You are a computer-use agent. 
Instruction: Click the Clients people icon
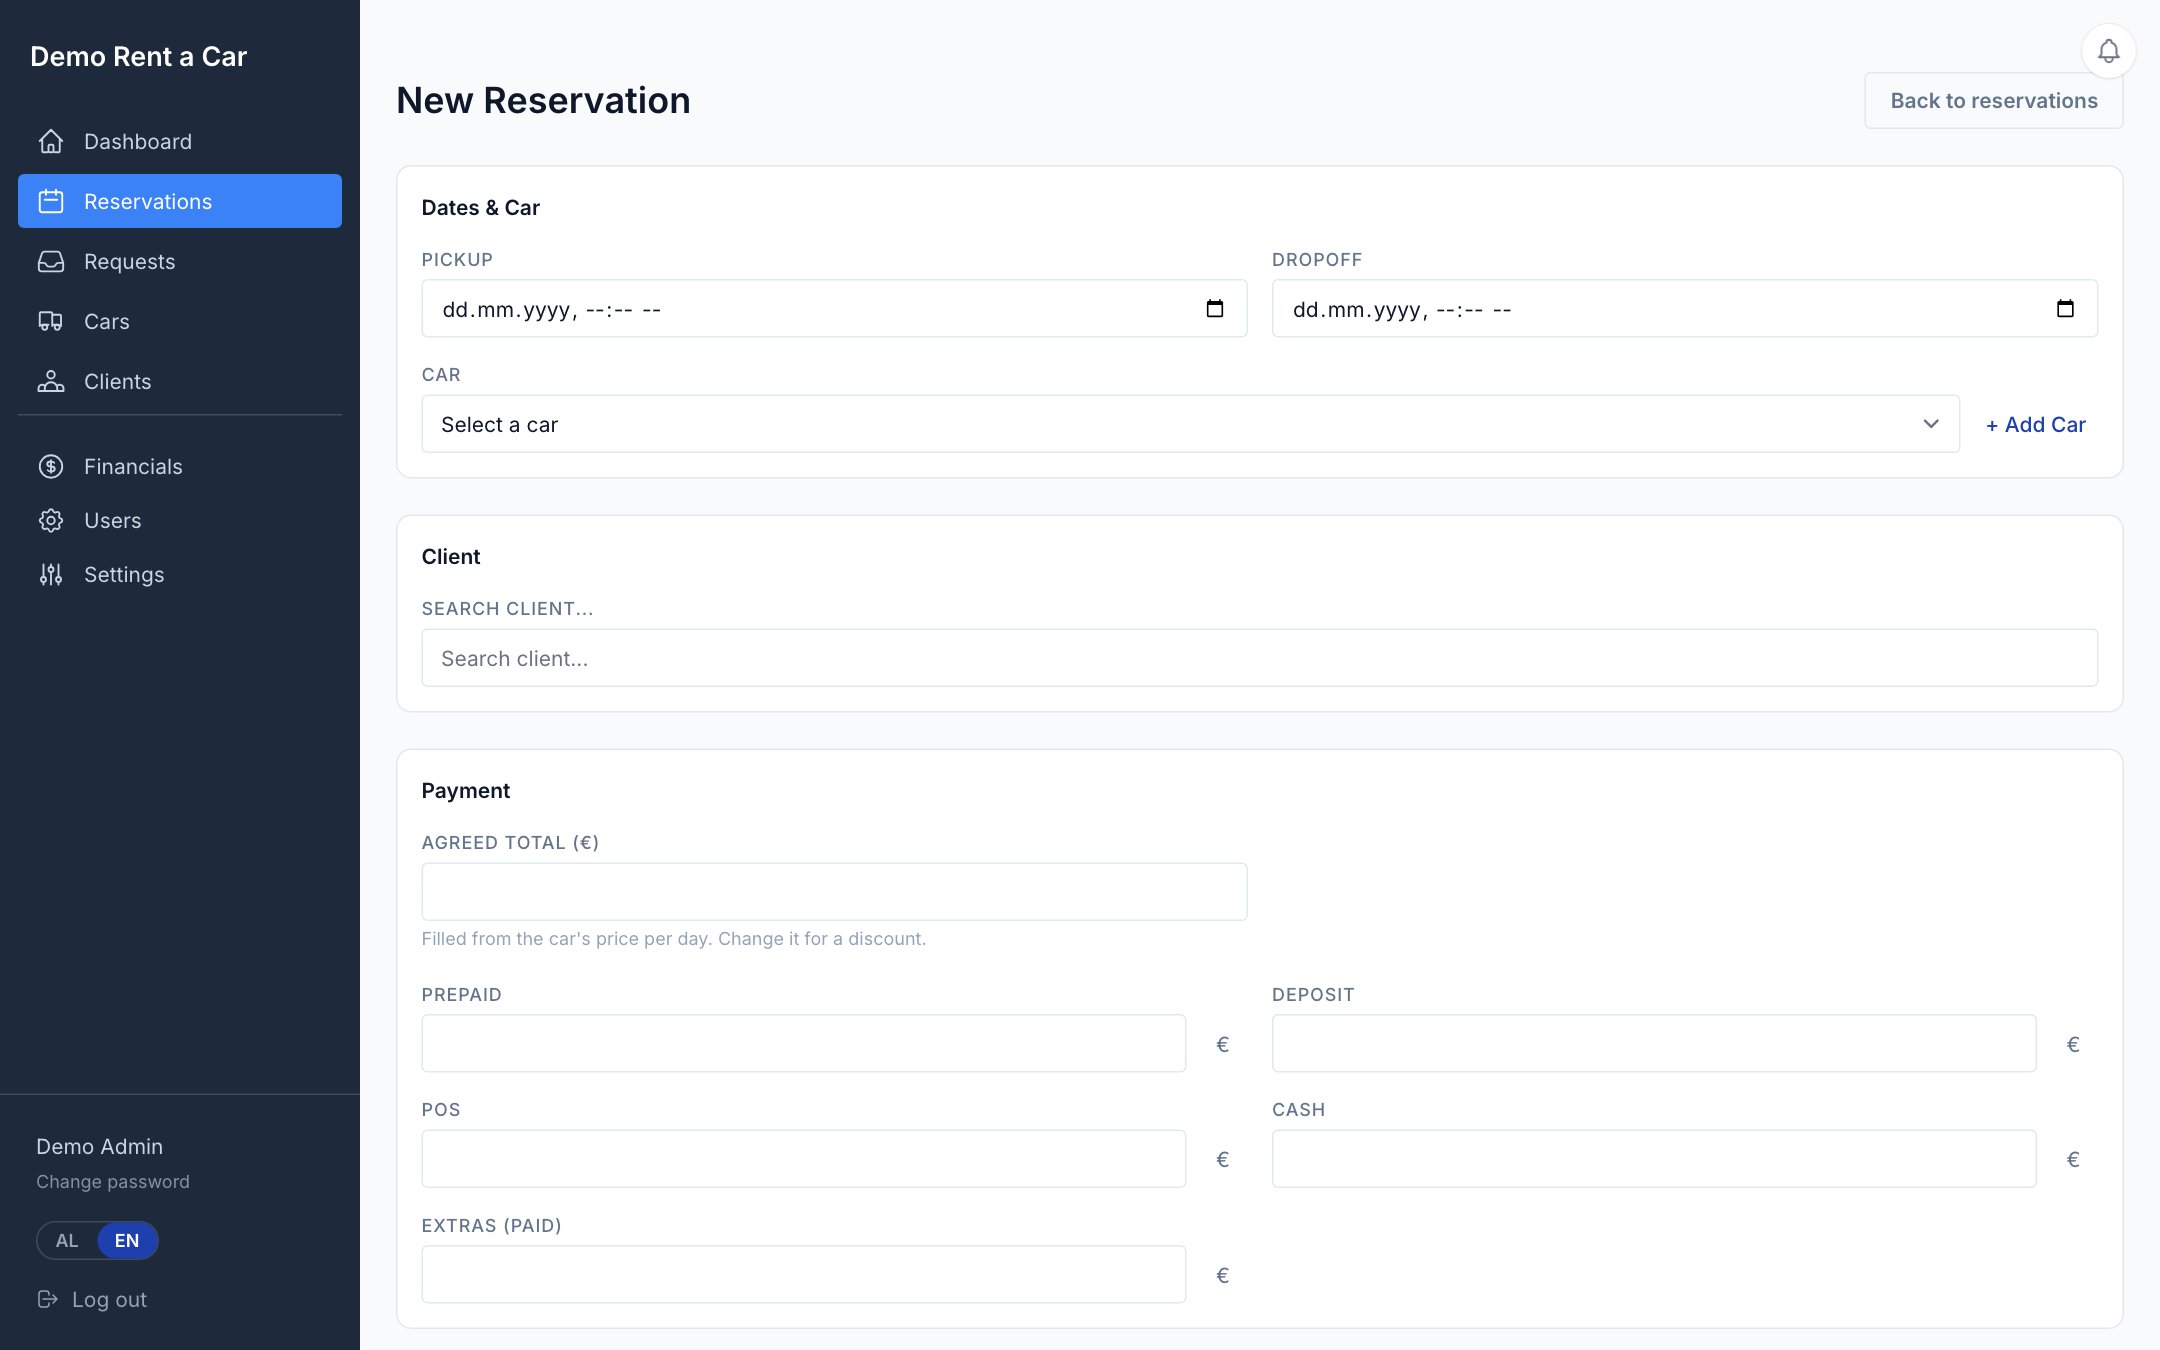(51, 381)
